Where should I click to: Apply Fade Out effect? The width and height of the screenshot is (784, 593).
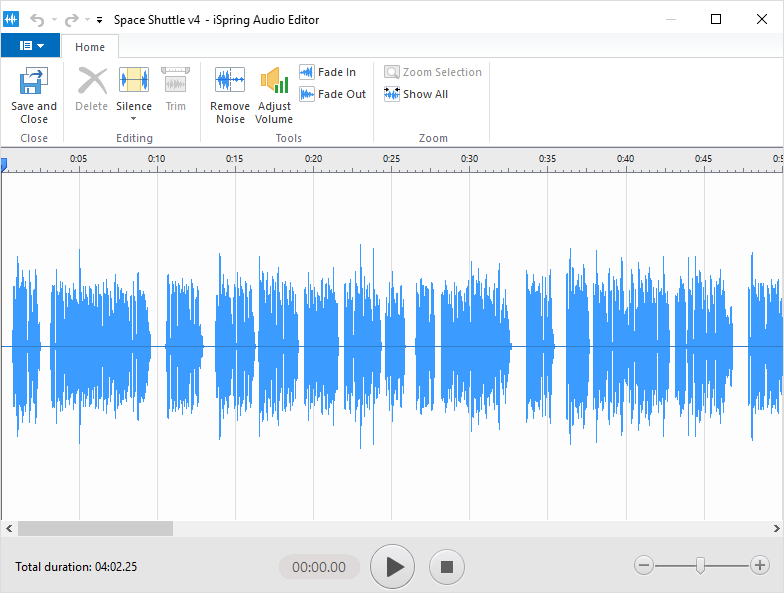(333, 94)
